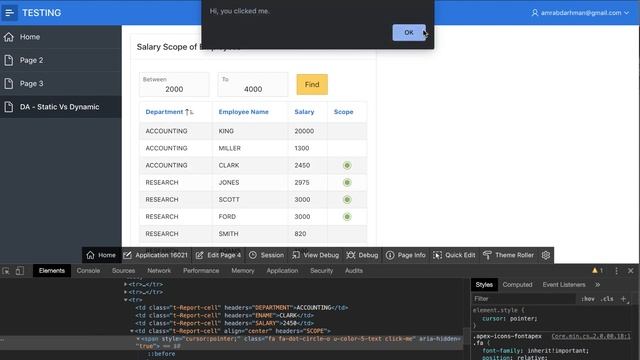
Task: Switch to the Computed styles tab
Action: [517, 284]
